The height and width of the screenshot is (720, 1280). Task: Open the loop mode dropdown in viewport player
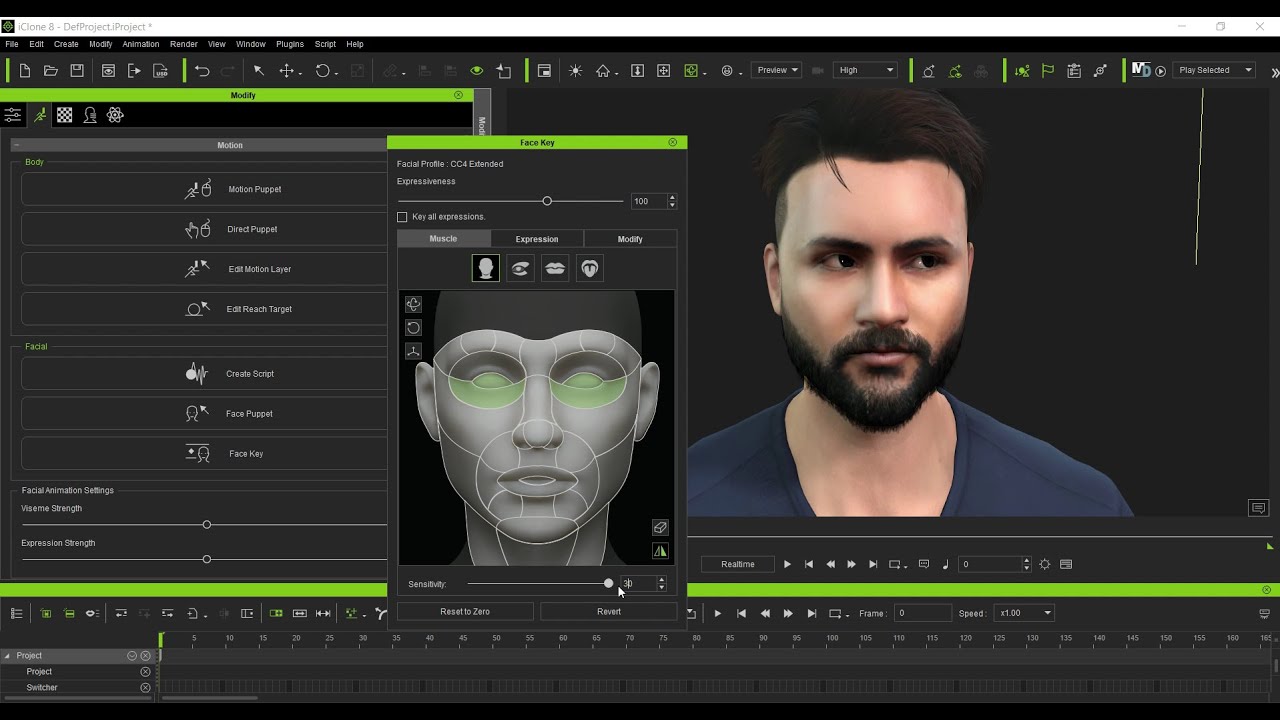[x=897, y=564]
